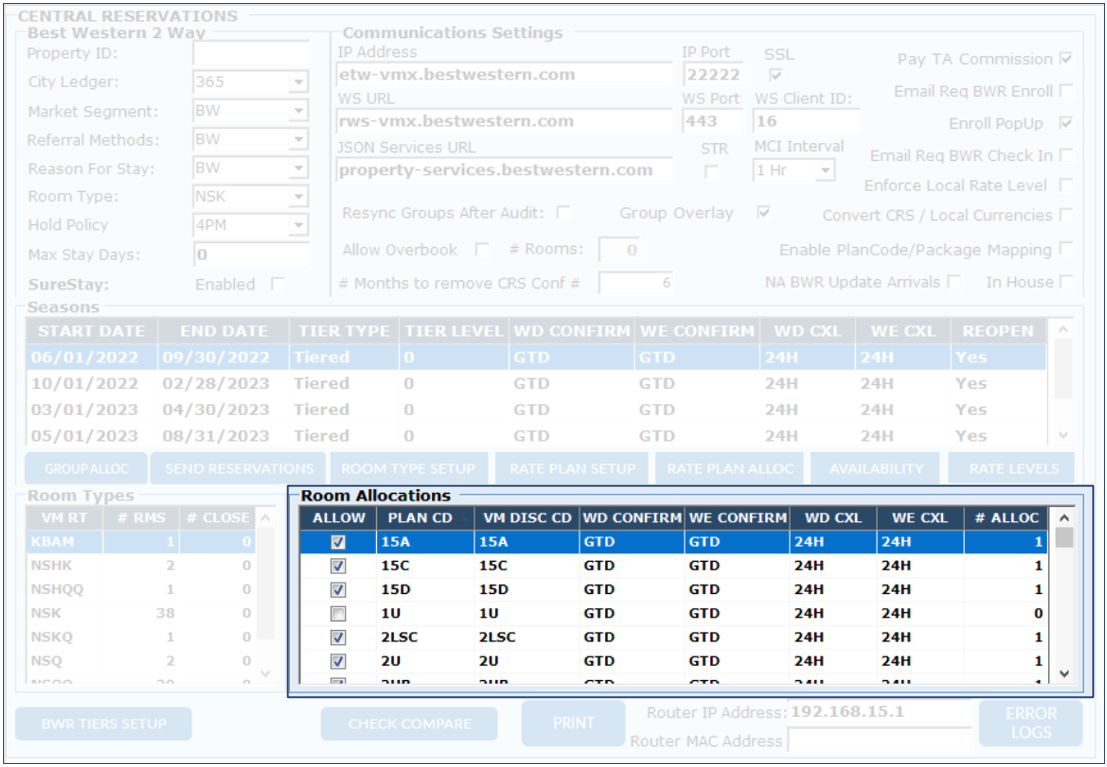Image resolution: width=1107 pixels, height=767 pixels.
Task: Toggle the SureStay Enabled checkbox
Action: (x=277, y=285)
